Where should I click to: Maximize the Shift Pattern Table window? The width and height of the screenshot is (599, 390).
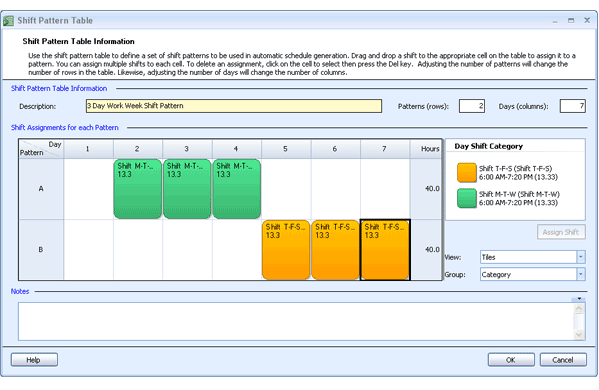pyautogui.click(x=571, y=21)
